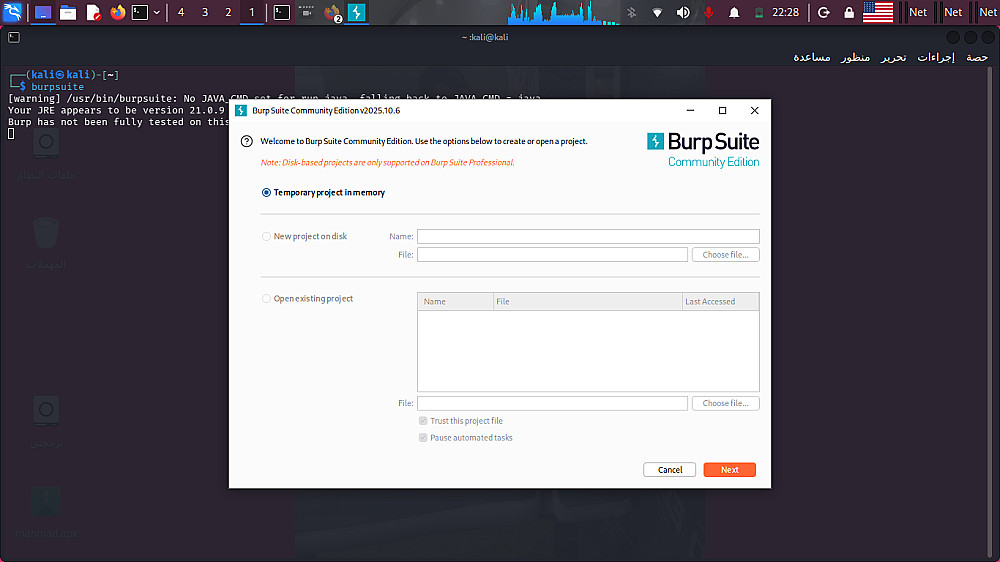Switch to workspace 1
This screenshot has height=562, width=1000.
(x=252, y=12)
